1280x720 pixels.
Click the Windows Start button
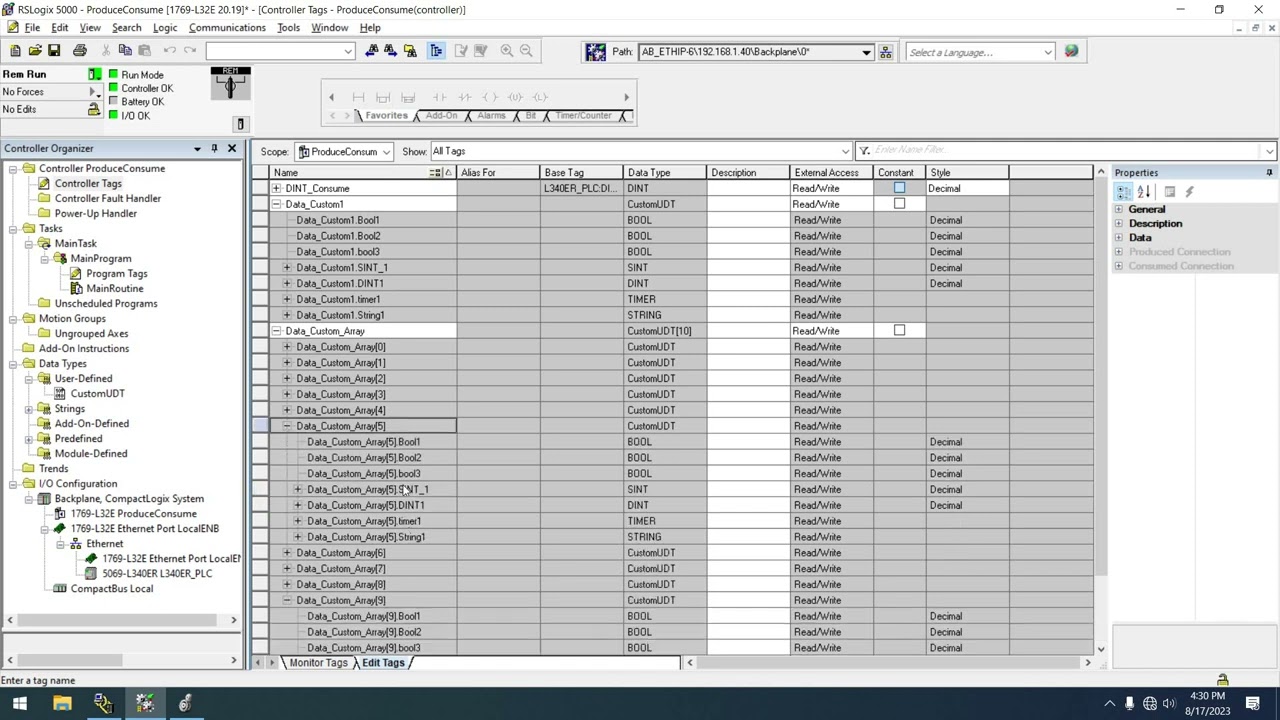(x=20, y=703)
